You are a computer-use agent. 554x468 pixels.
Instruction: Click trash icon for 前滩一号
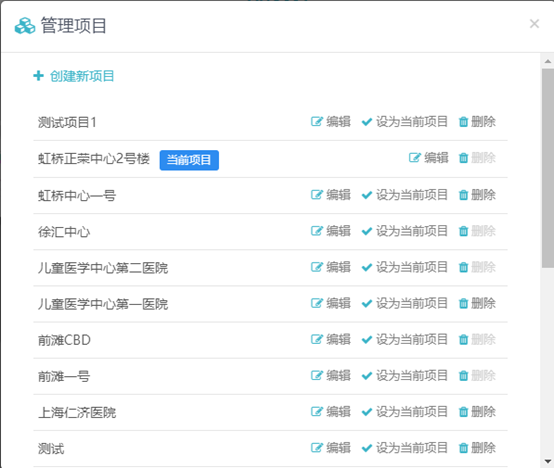[463, 376]
